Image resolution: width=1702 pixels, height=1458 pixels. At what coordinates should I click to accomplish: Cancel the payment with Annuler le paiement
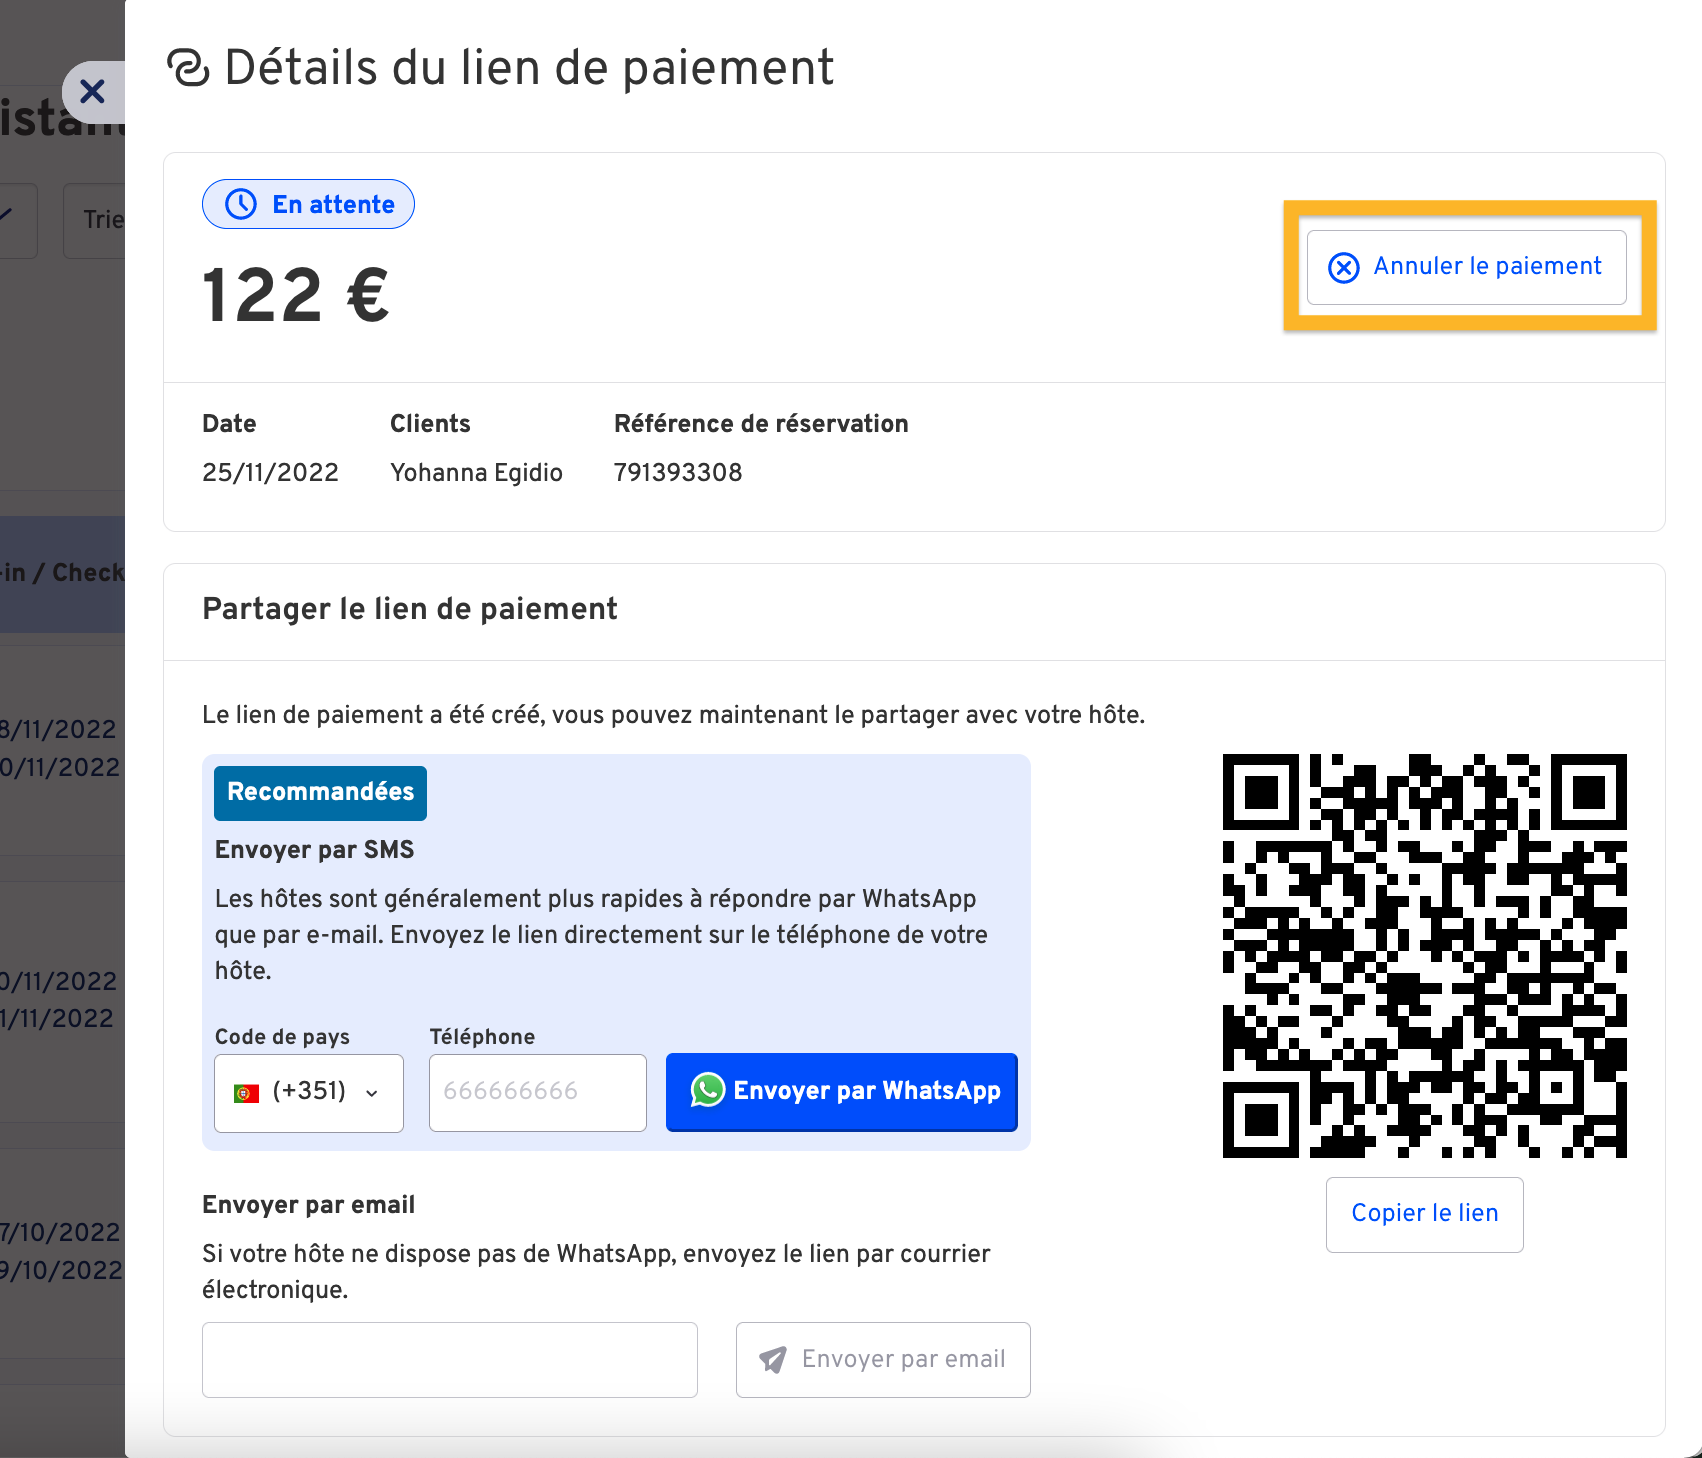click(1467, 267)
